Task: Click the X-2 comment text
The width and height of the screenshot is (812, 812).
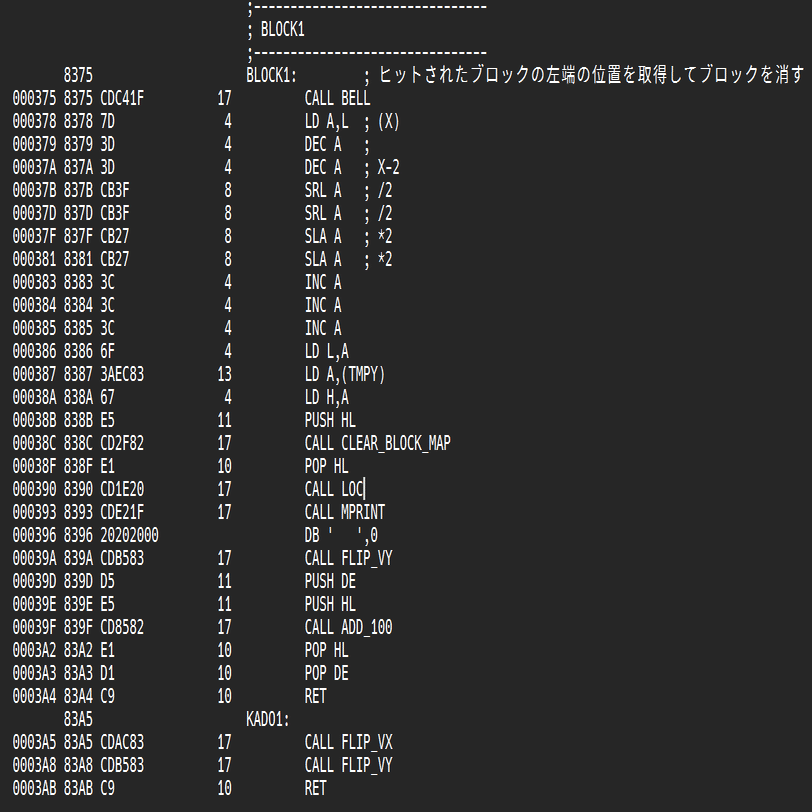Action: point(388,167)
